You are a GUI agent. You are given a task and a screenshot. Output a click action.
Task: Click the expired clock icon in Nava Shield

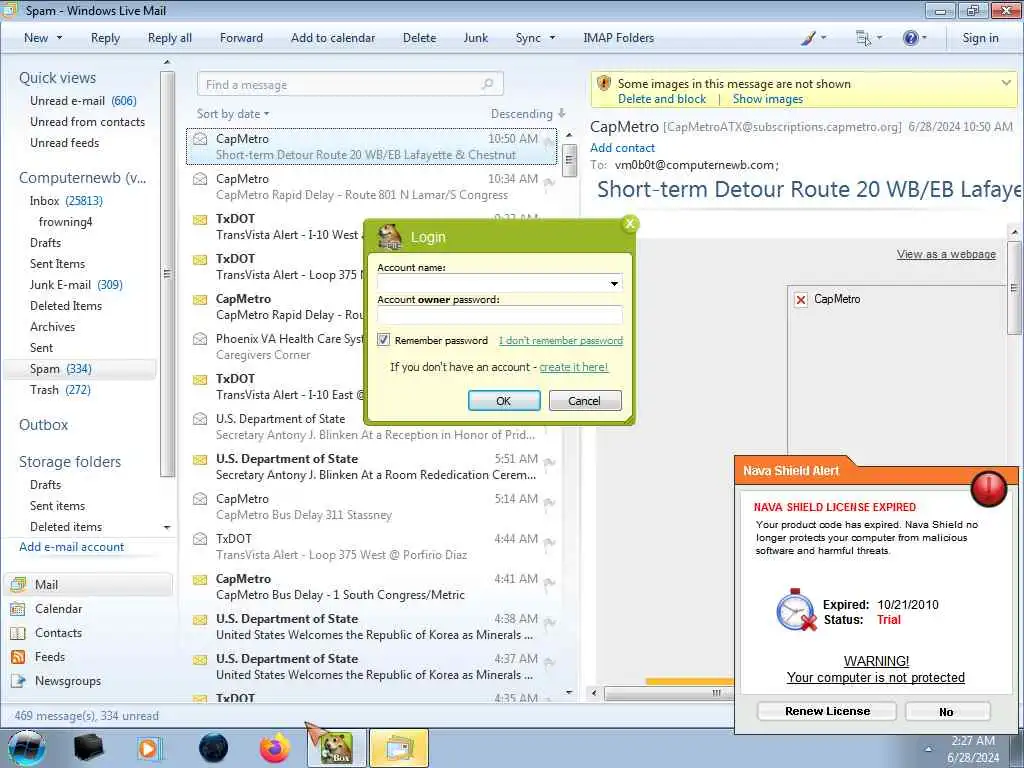796,610
